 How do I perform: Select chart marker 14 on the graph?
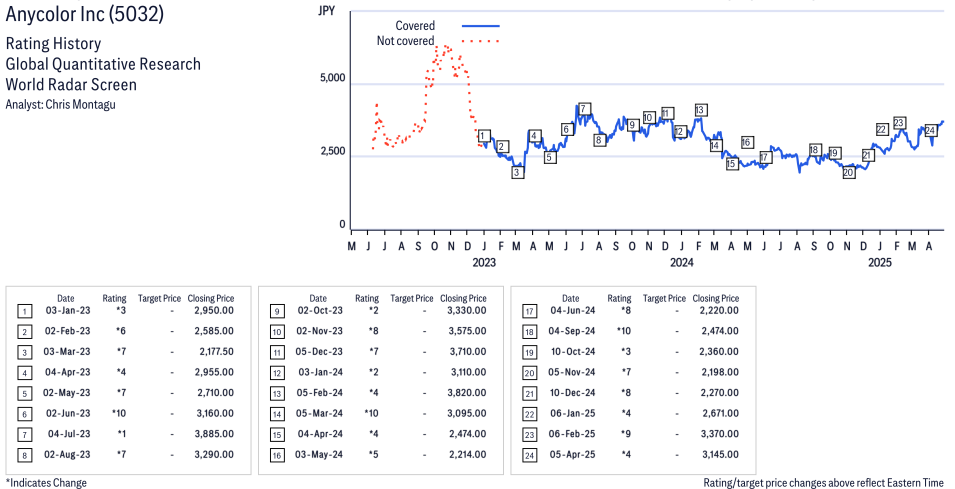tap(715, 146)
